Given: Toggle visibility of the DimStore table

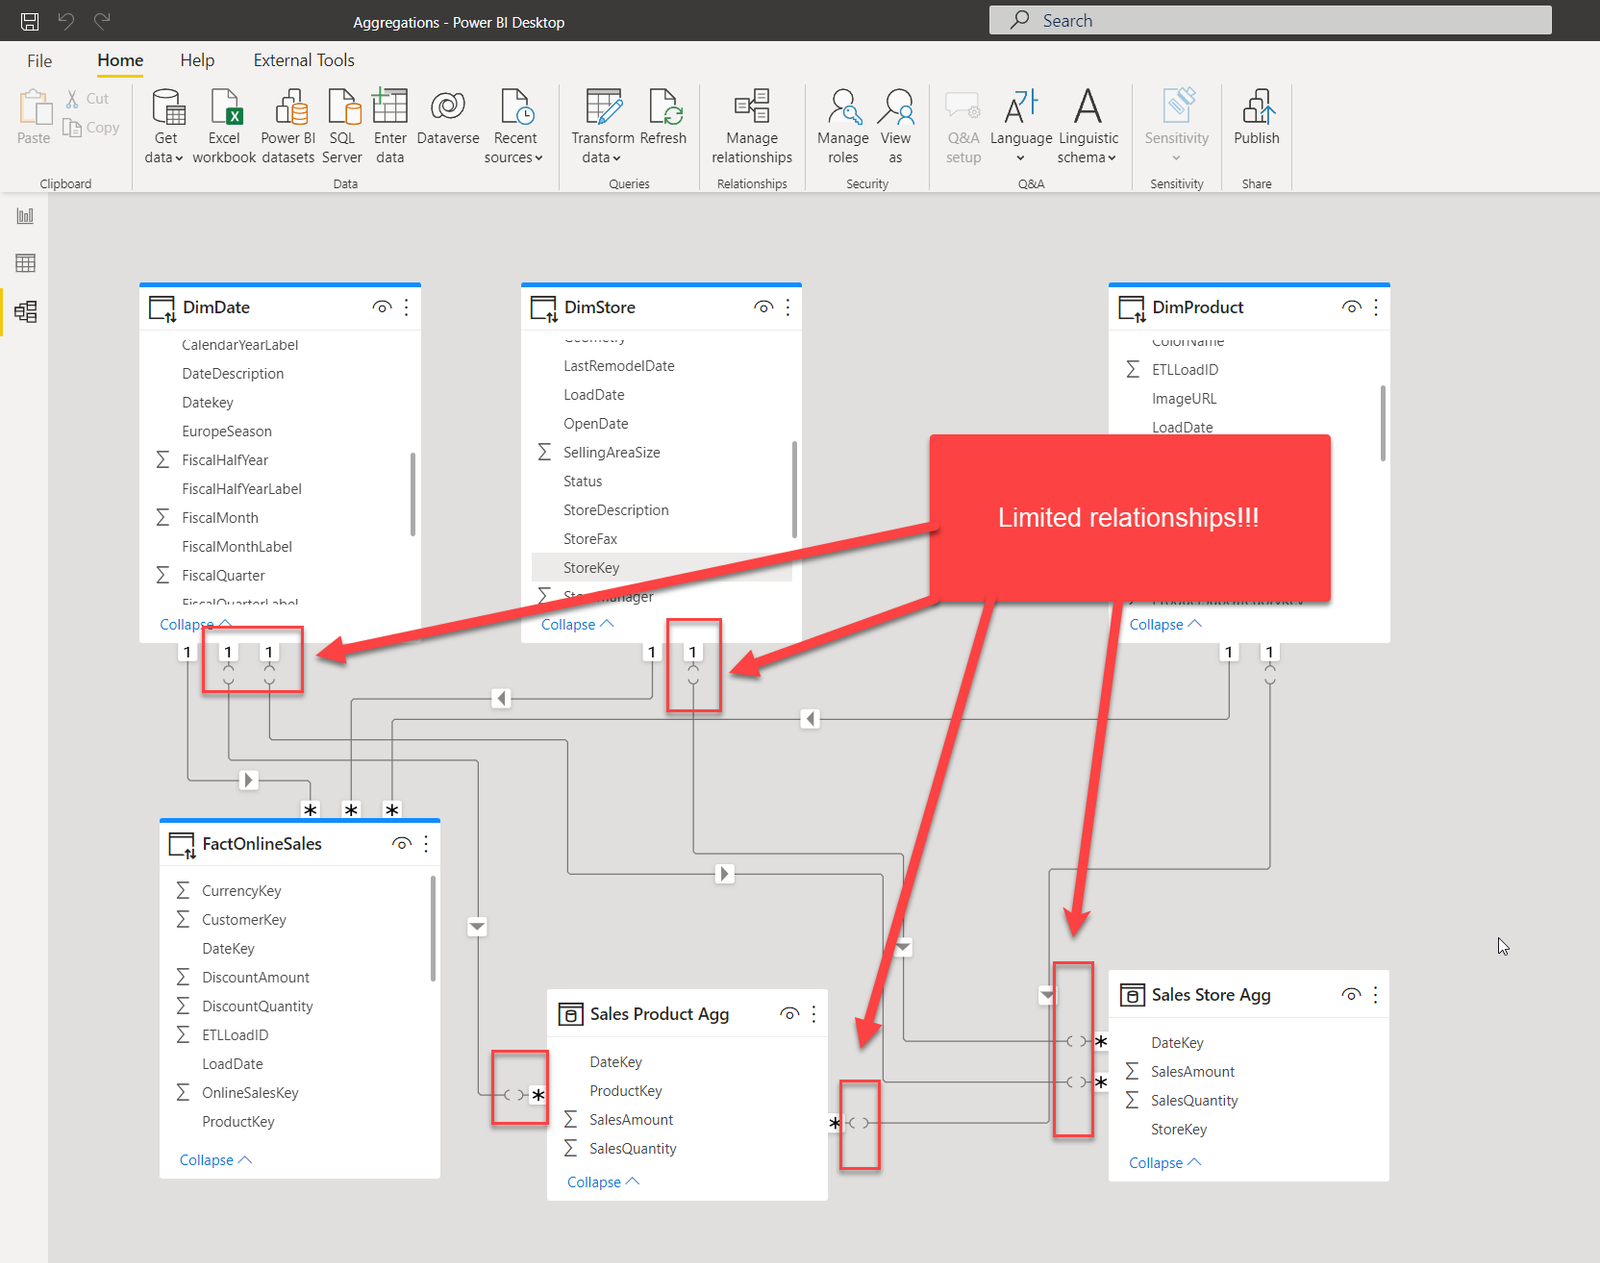Looking at the screenshot, I should (x=763, y=307).
